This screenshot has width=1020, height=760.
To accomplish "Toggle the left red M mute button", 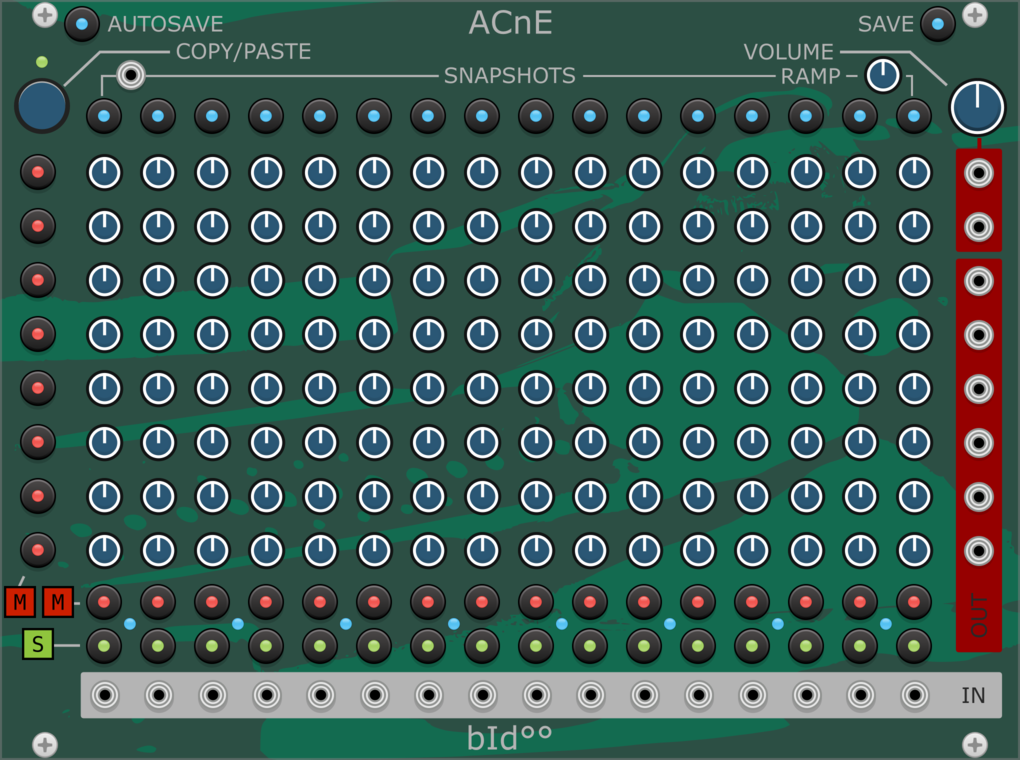I will pyautogui.click(x=20, y=602).
